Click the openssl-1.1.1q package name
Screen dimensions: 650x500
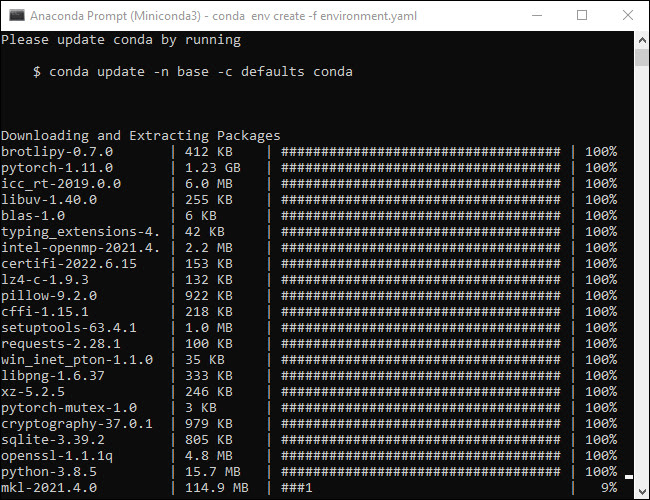[x=57, y=456]
